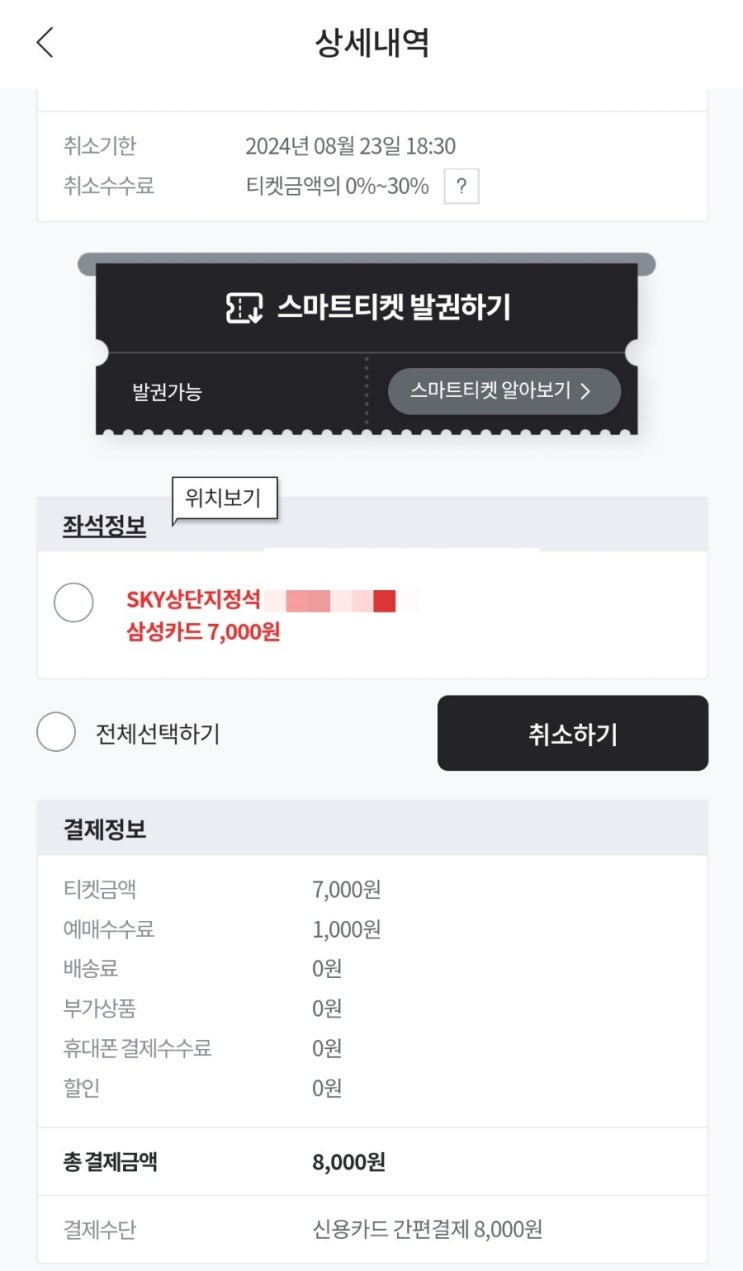
Task: Open the cancellation fee help question mark
Action: tap(461, 186)
